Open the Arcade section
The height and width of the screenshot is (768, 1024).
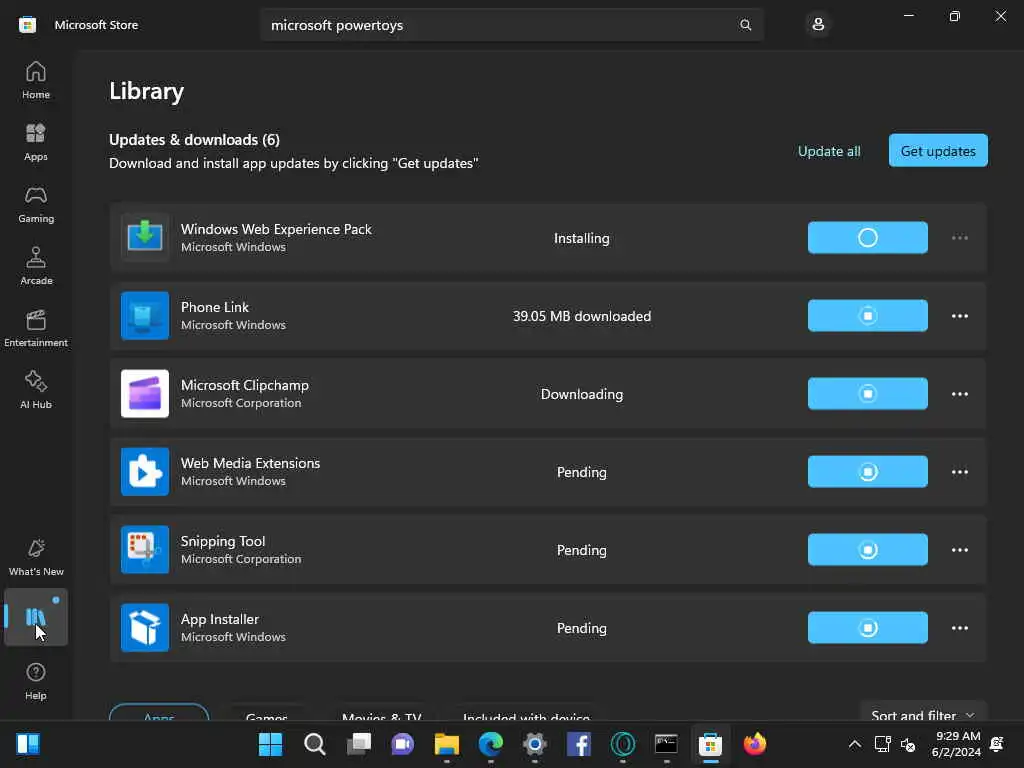[36, 266]
